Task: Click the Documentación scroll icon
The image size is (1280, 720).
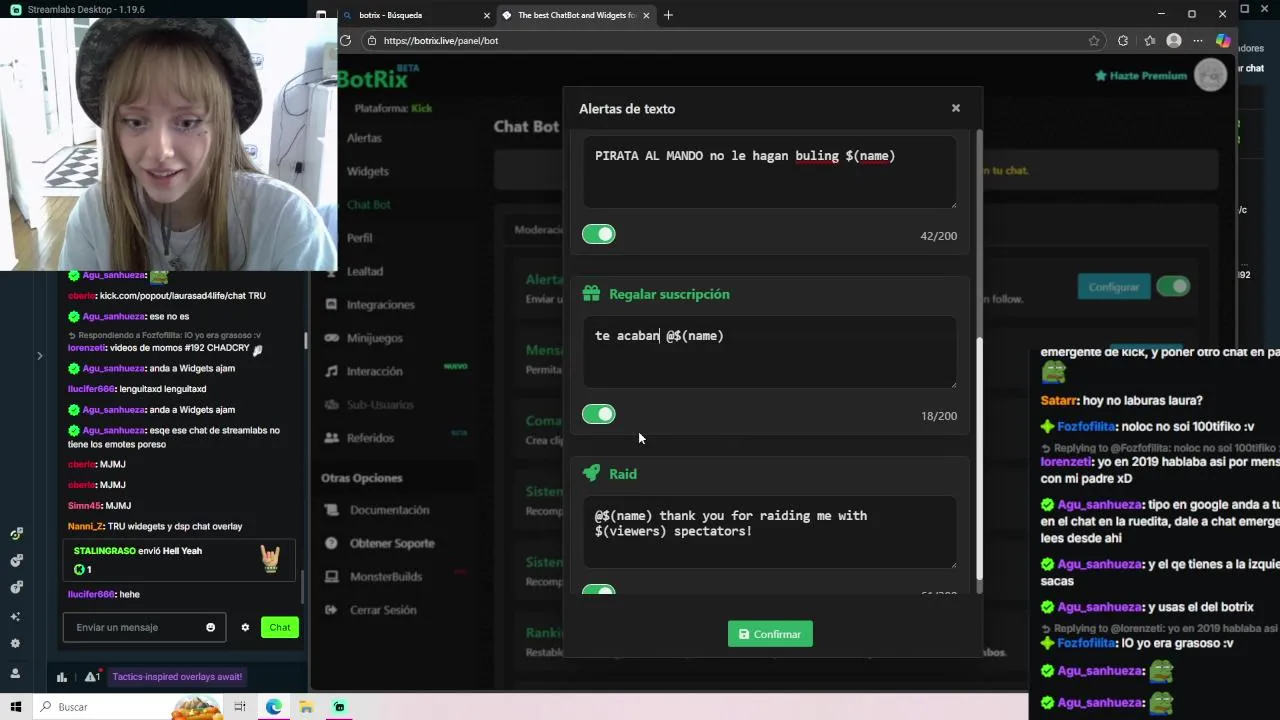Action: pyautogui.click(x=331, y=510)
